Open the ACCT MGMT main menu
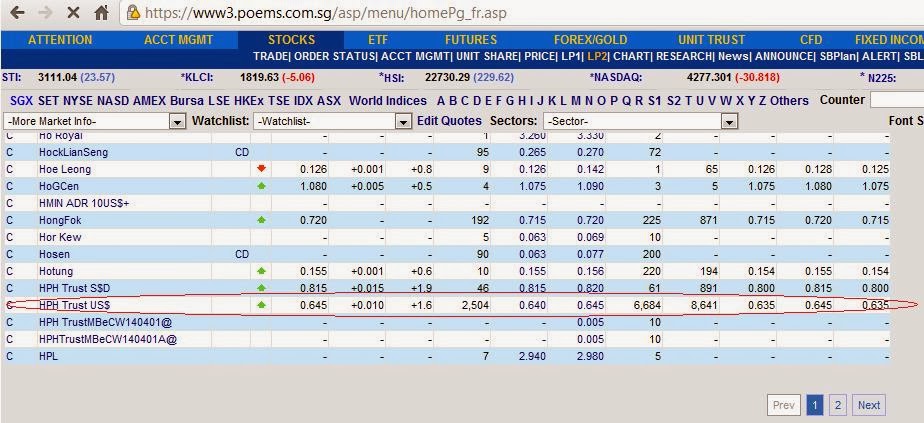The image size is (924, 423). (179, 40)
